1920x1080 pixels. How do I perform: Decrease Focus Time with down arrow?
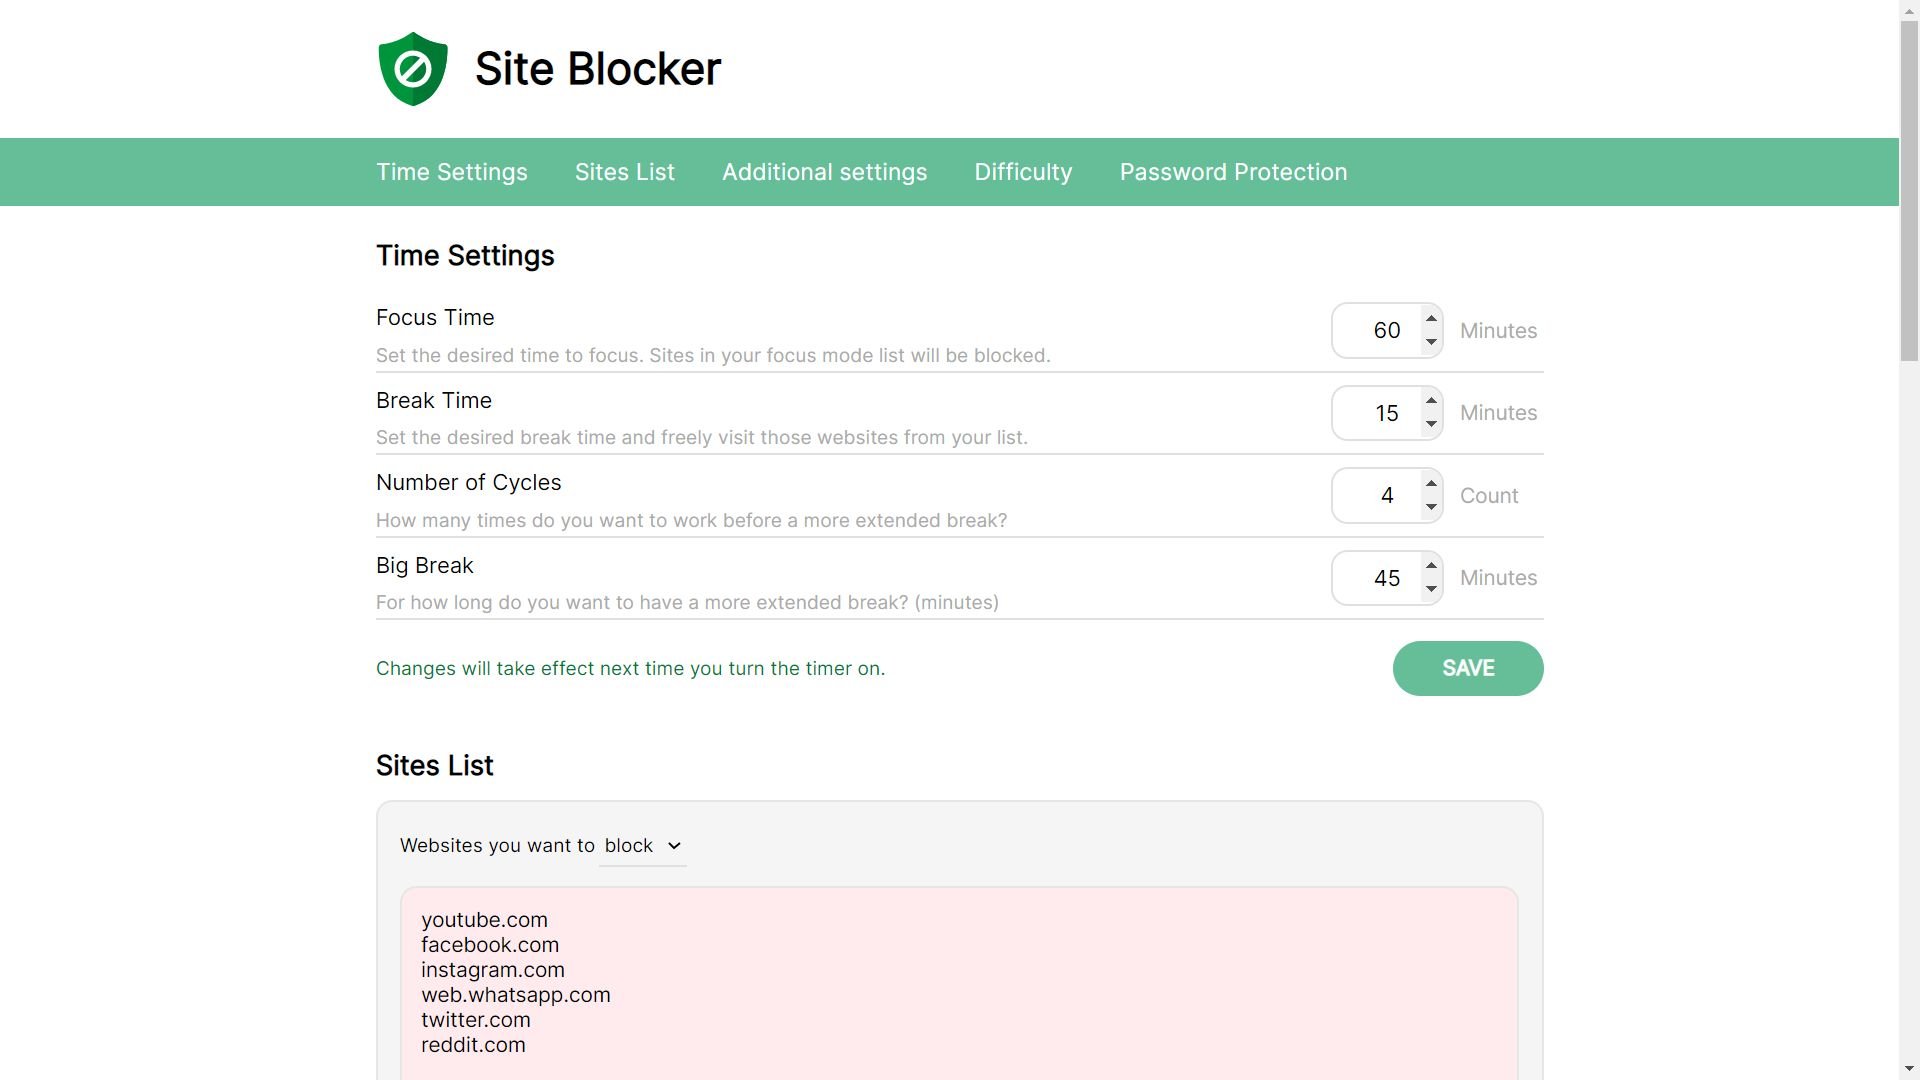click(1431, 342)
